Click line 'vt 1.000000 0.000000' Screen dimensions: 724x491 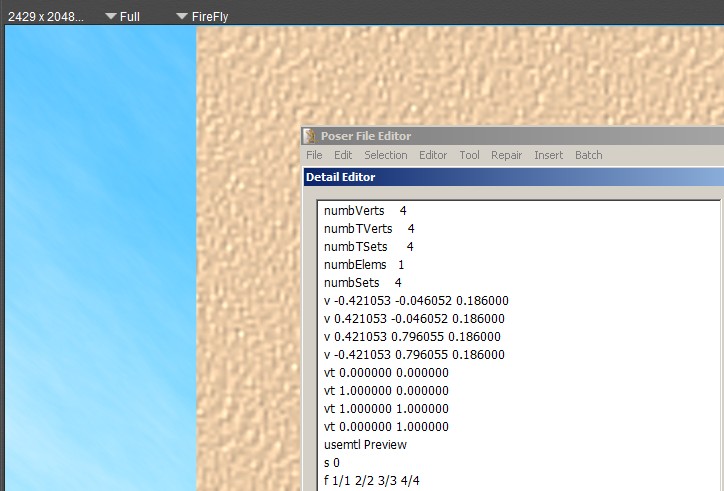pyautogui.click(x=386, y=391)
